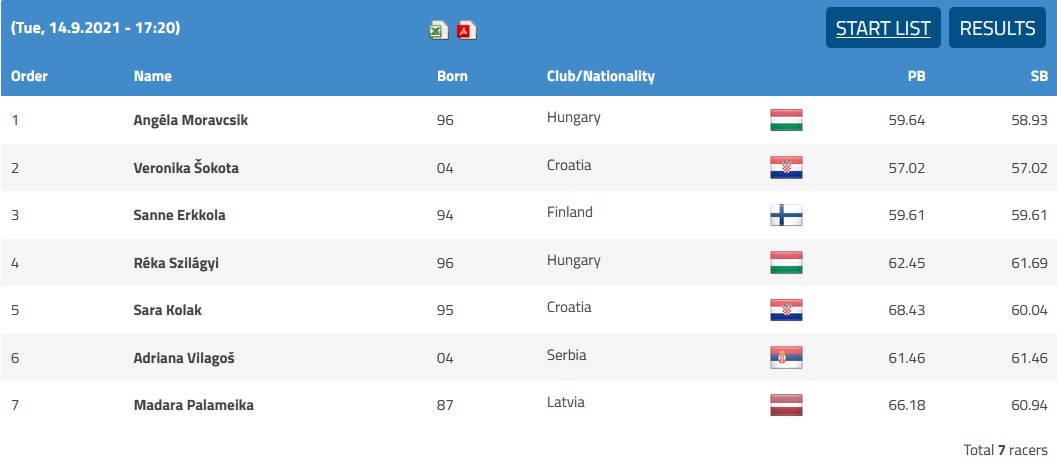
Task: Download the start list as PDF
Action: point(466,30)
